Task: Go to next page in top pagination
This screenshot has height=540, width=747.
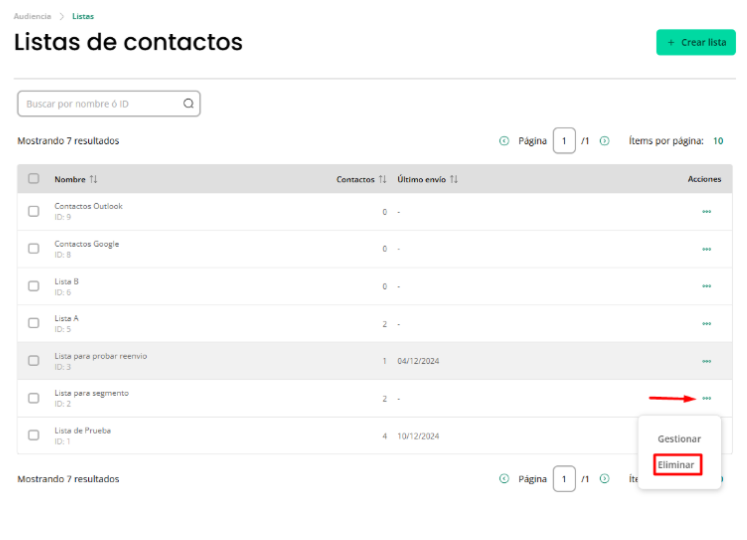Action: (605, 141)
